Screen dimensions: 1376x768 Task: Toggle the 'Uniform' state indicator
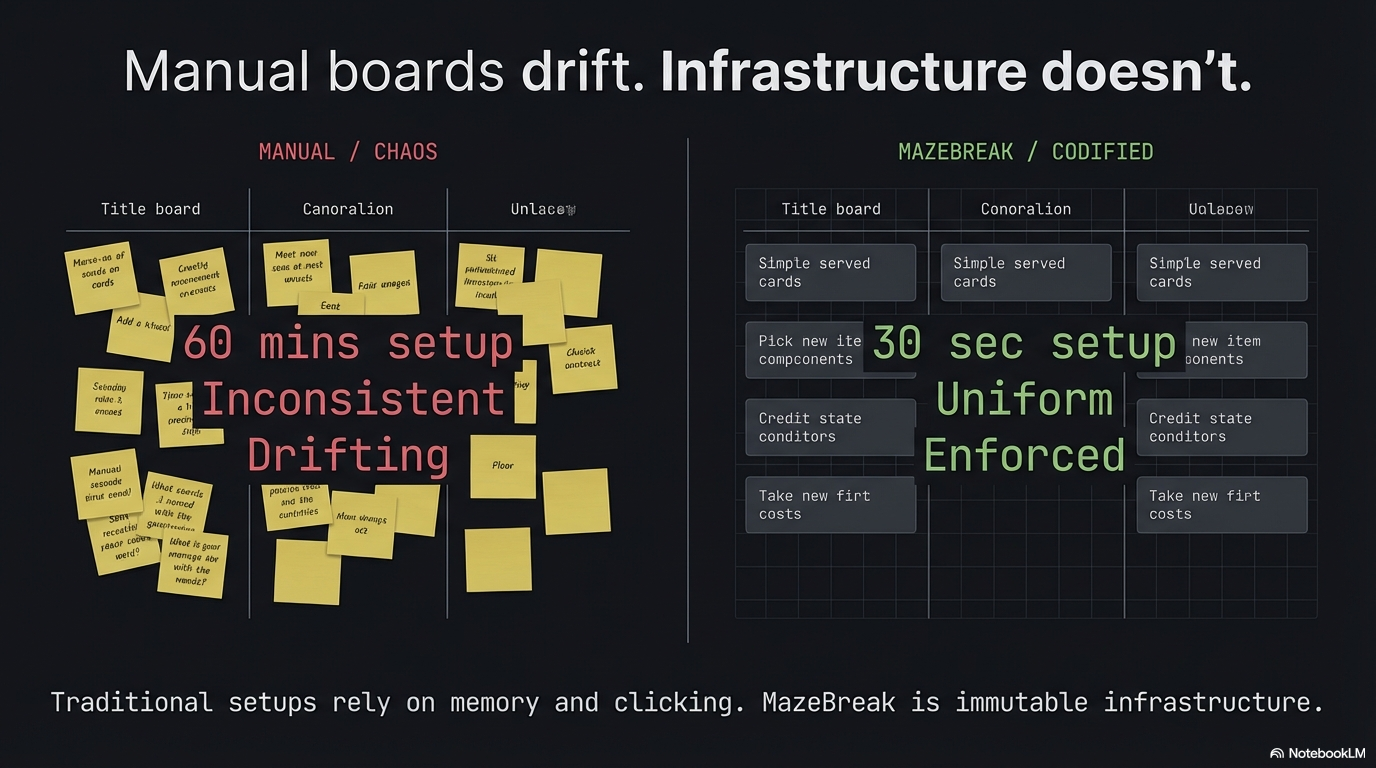click(1025, 398)
